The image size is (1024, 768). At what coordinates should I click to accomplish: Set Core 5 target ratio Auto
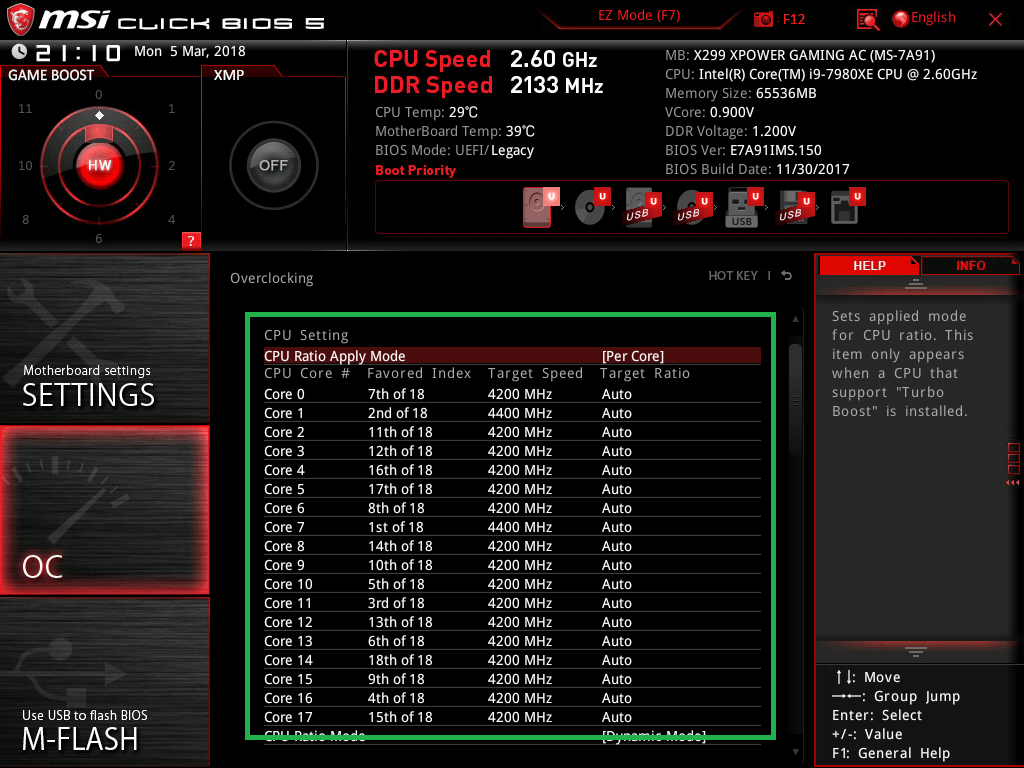(616, 489)
